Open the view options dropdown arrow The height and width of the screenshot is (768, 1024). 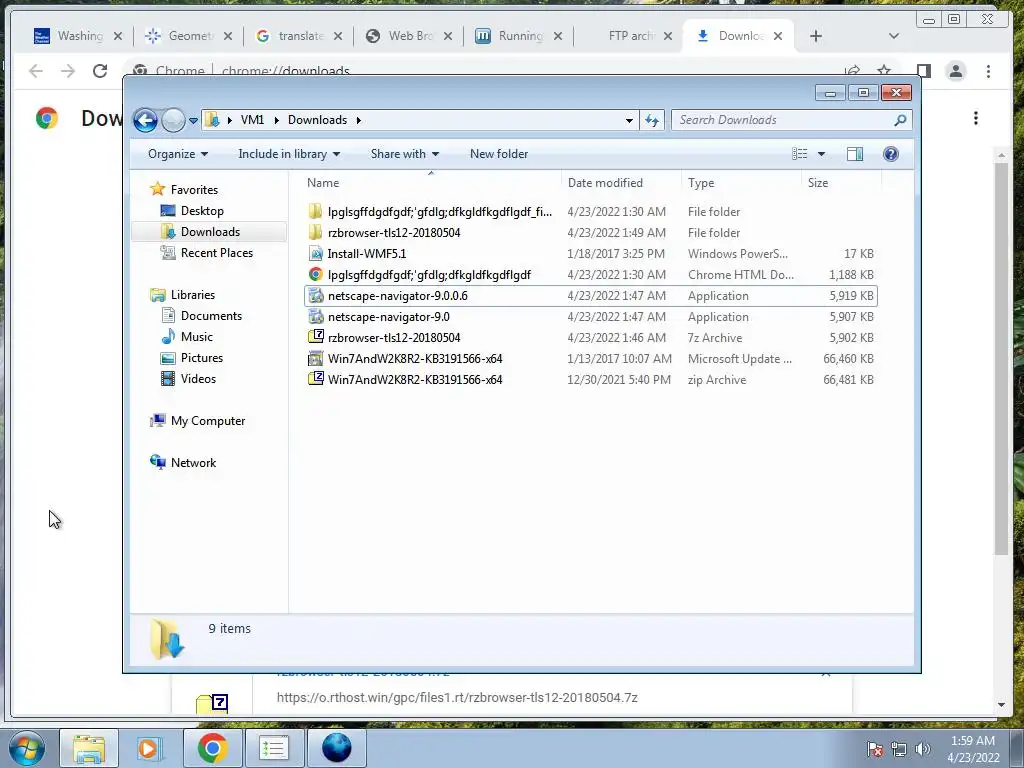[x=822, y=154]
